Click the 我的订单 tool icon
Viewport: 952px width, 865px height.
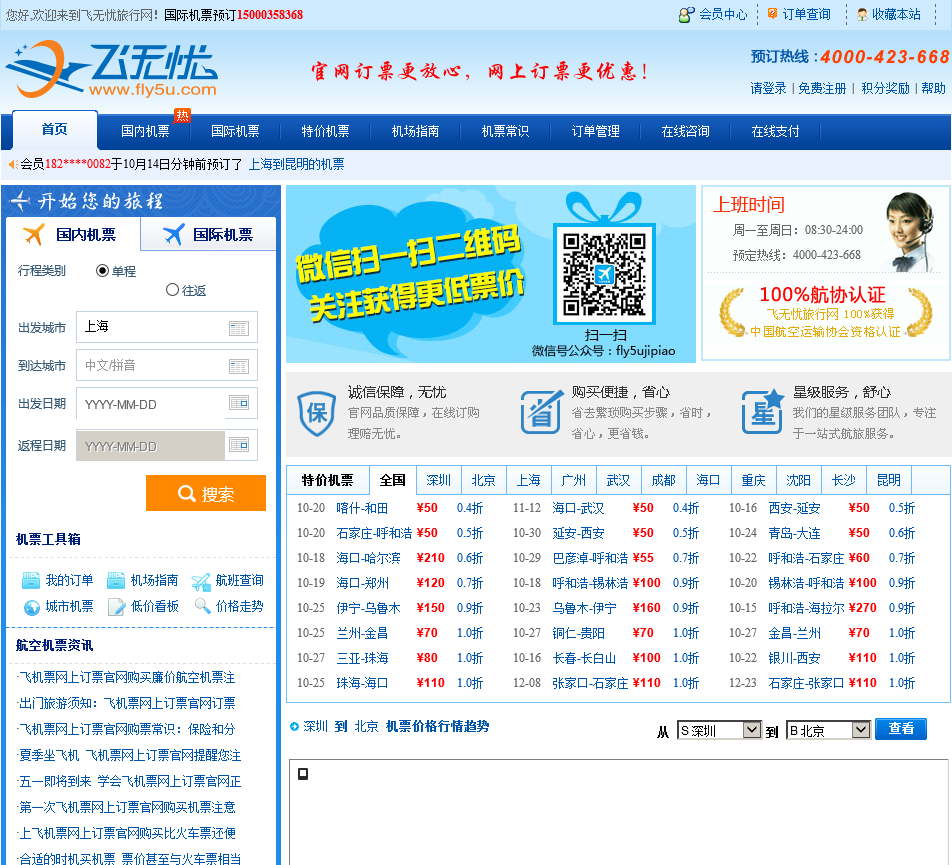pyautogui.click(x=31, y=580)
